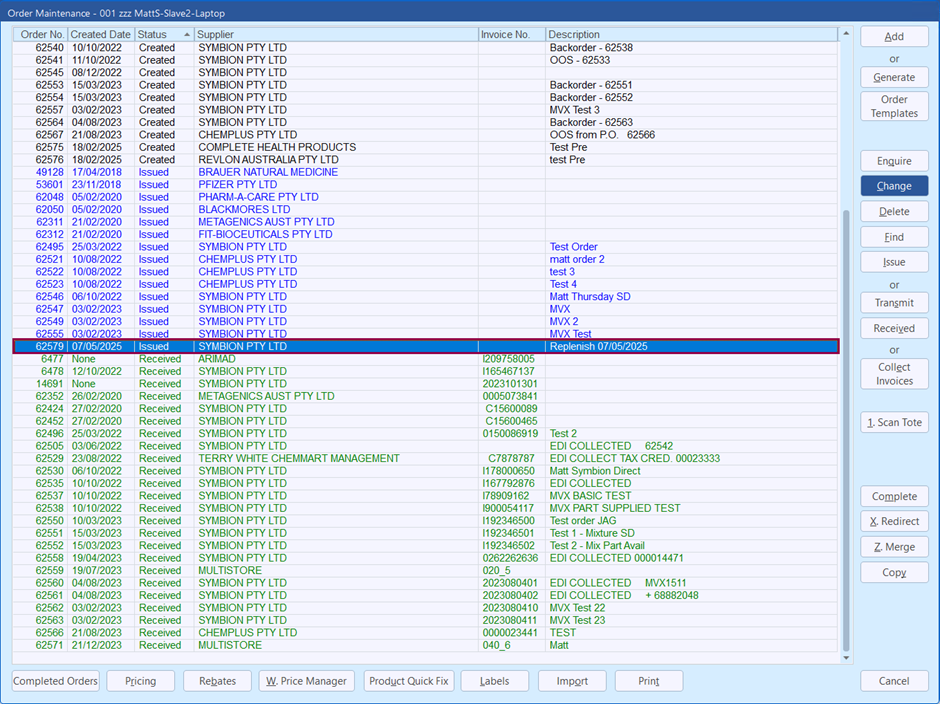Select order 62575 Complete Health Products row
Screen dimensions: 940x704
277,147
